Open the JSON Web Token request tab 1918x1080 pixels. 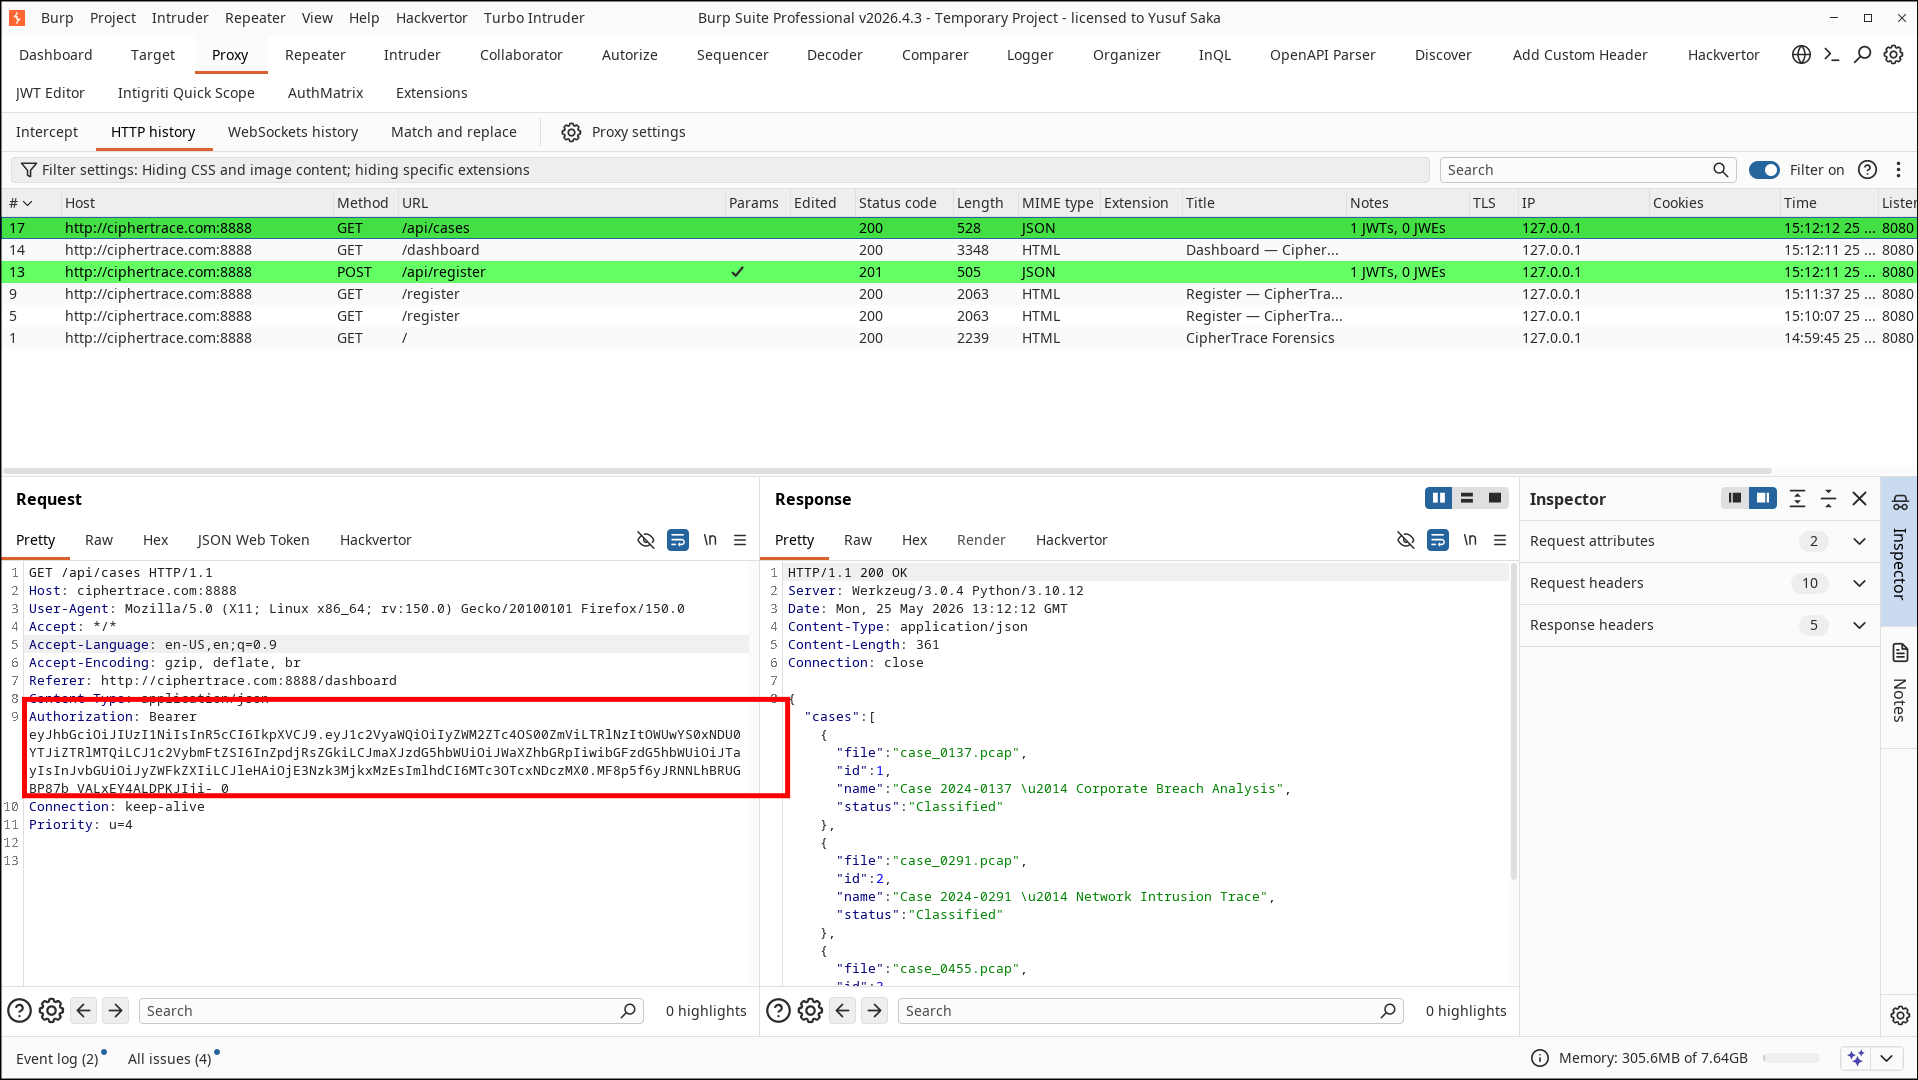point(253,540)
